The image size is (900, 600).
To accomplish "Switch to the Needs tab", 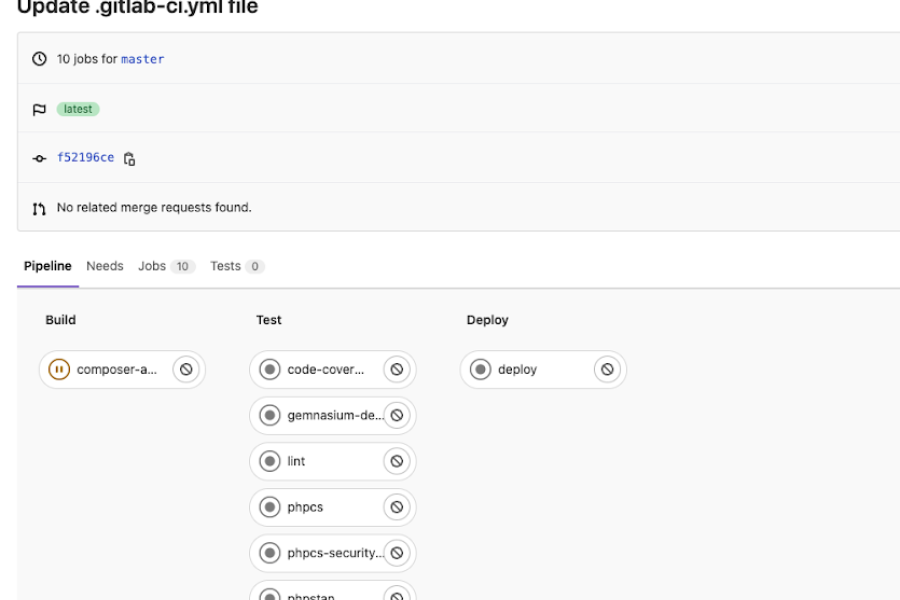I will tap(105, 266).
